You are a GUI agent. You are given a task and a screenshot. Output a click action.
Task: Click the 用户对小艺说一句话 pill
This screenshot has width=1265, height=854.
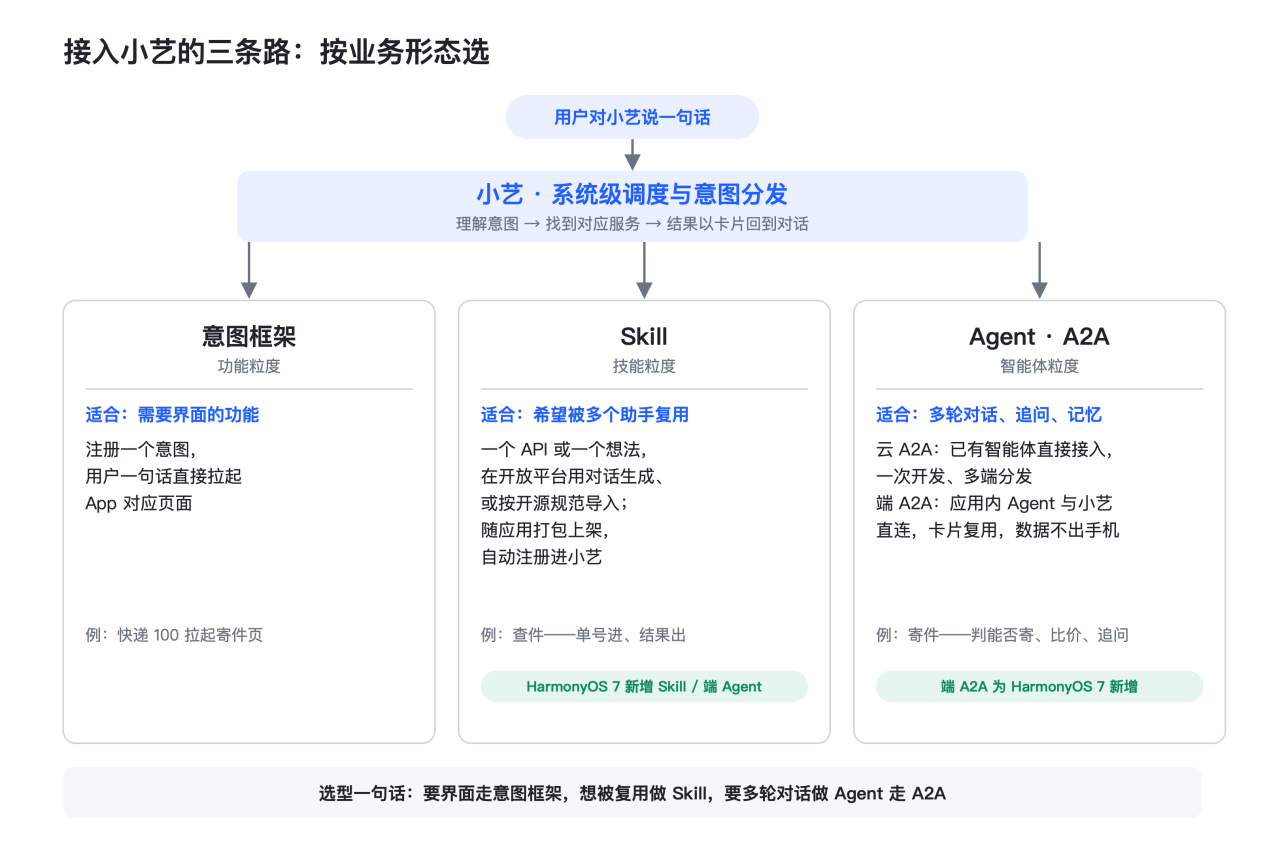click(x=632, y=117)
